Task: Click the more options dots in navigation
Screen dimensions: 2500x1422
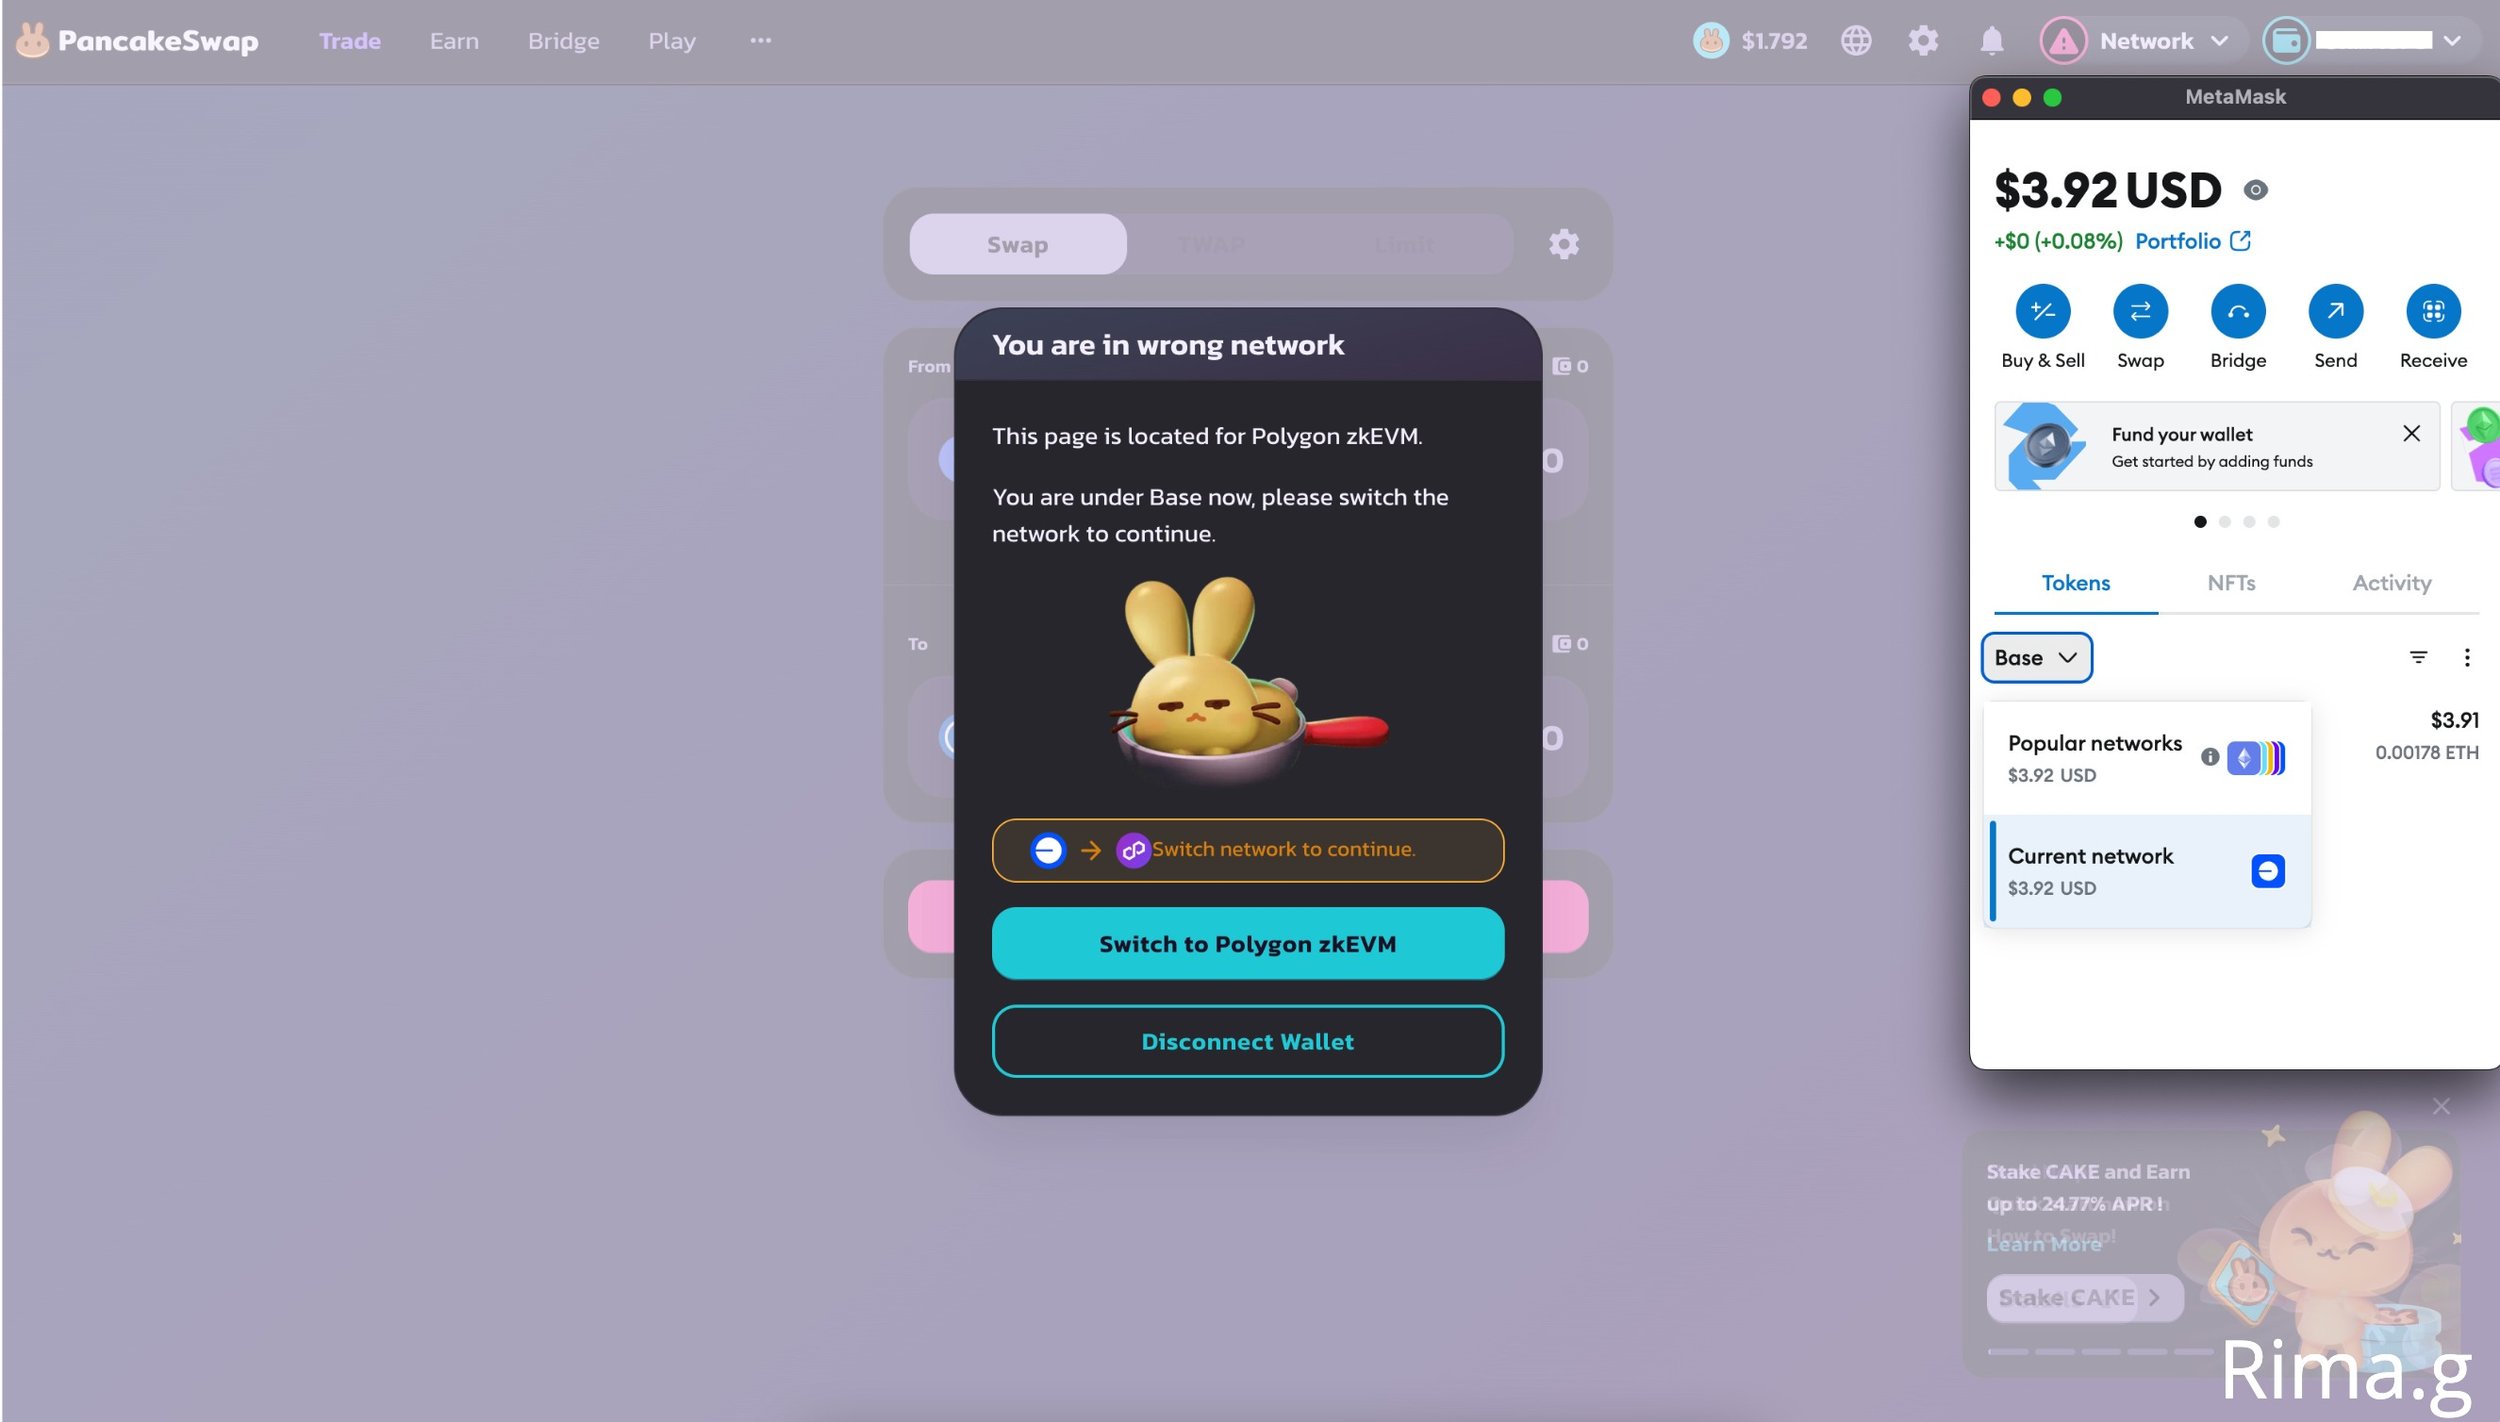Action: pyautogui.click(x=760, y=40)
